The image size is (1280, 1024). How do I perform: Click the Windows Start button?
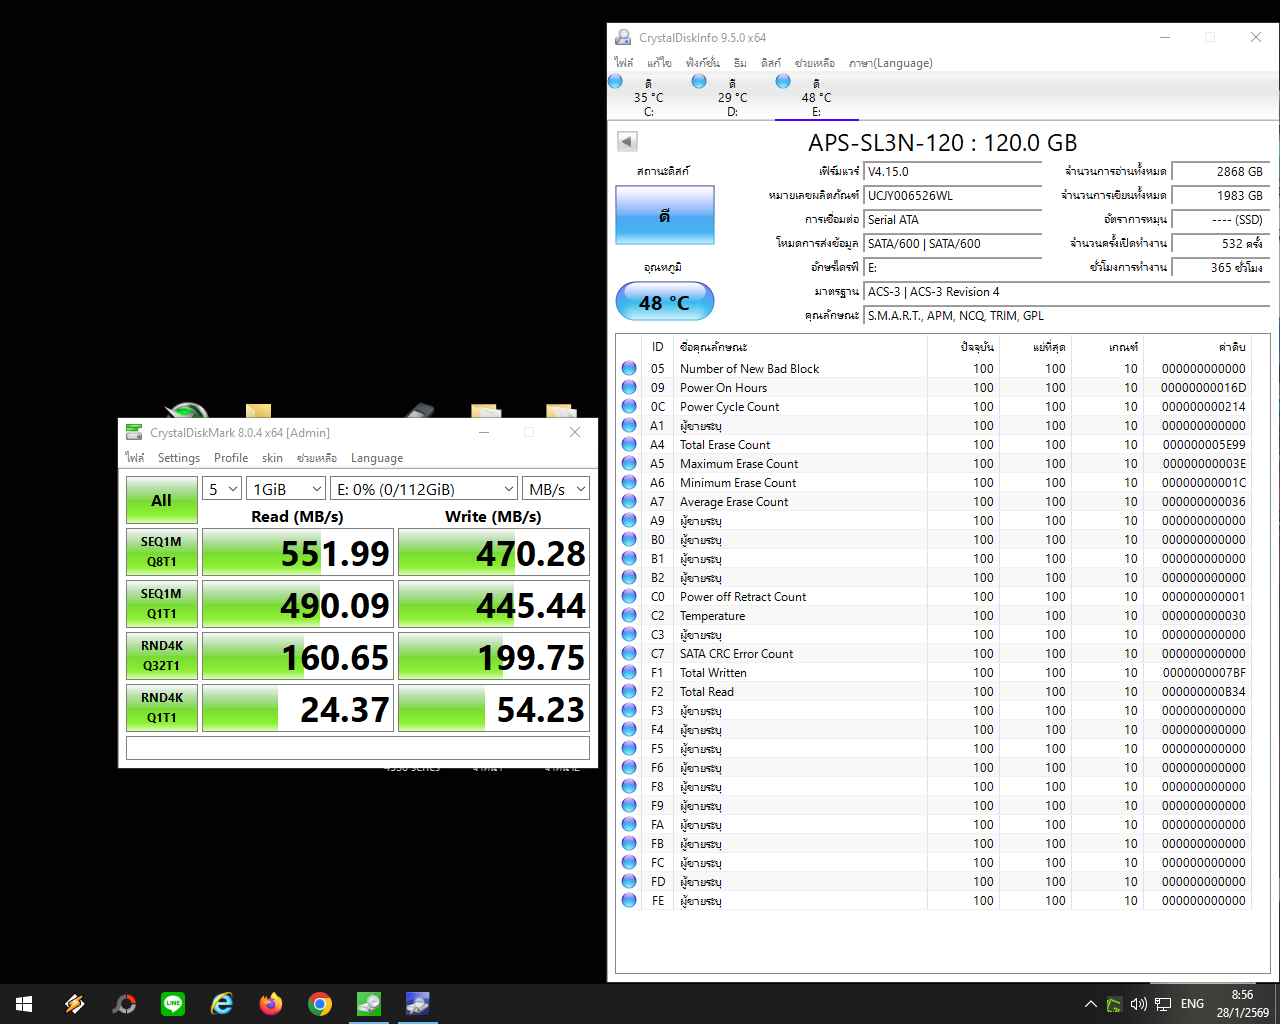click(x=24, y=1004)
